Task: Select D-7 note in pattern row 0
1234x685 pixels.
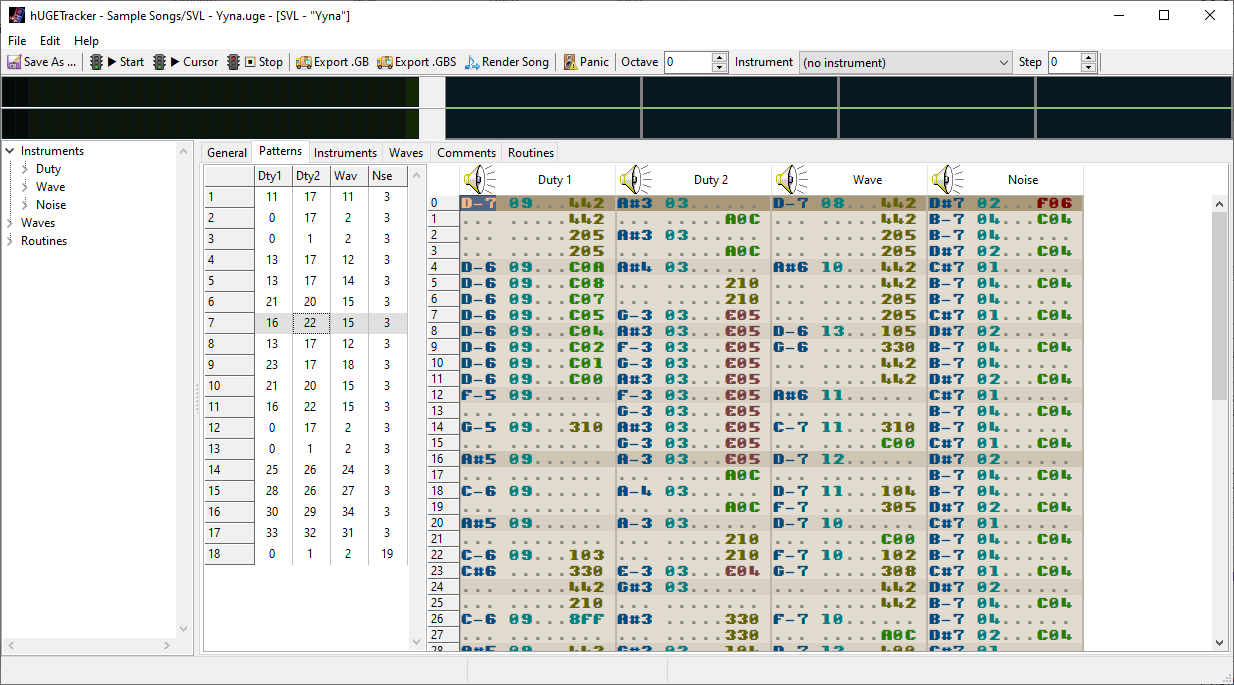Action: (x=477, y=203)
